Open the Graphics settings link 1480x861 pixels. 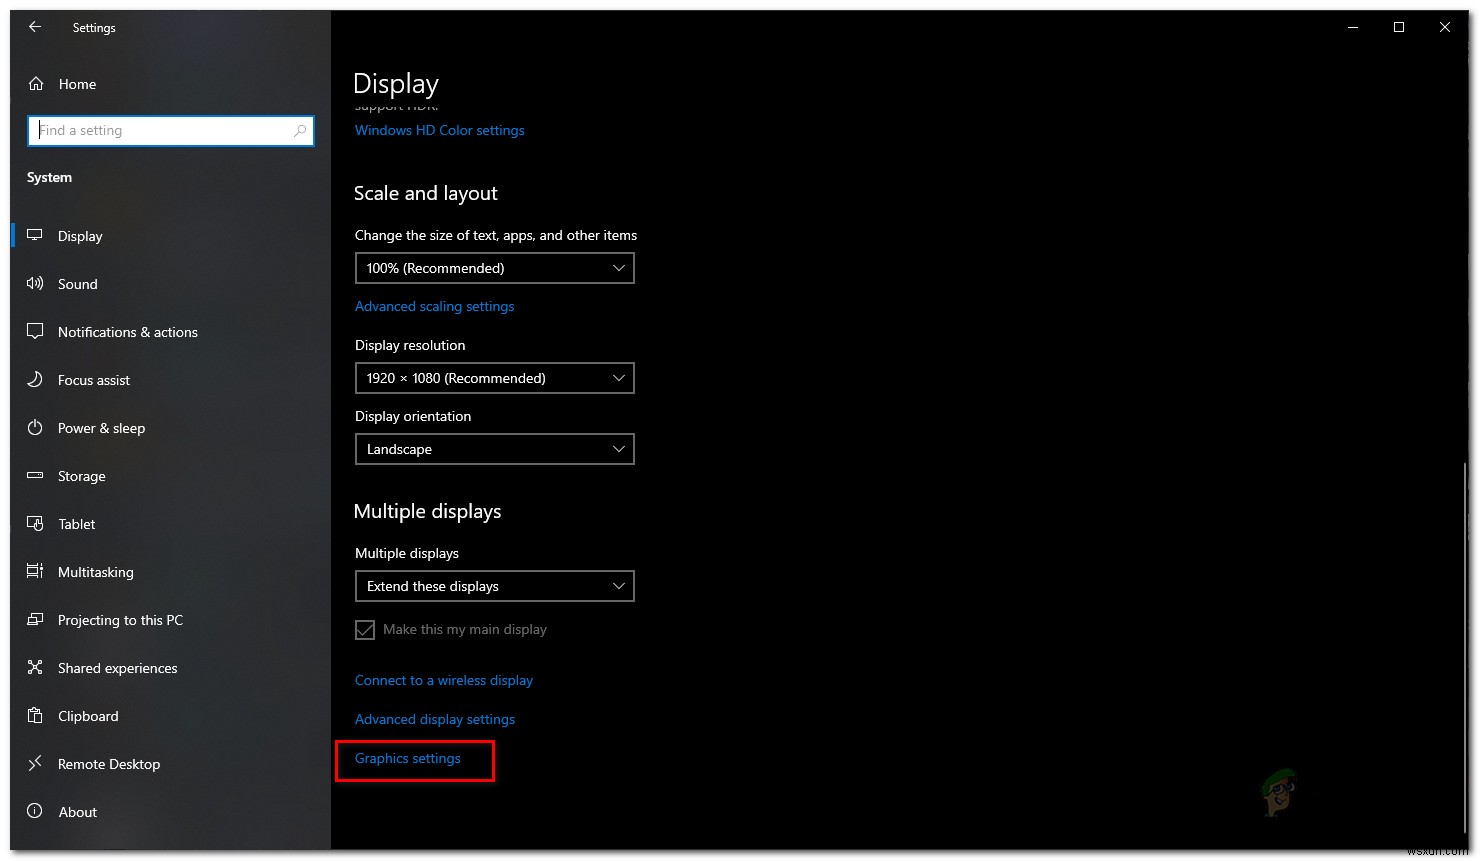tap(408, 759)
